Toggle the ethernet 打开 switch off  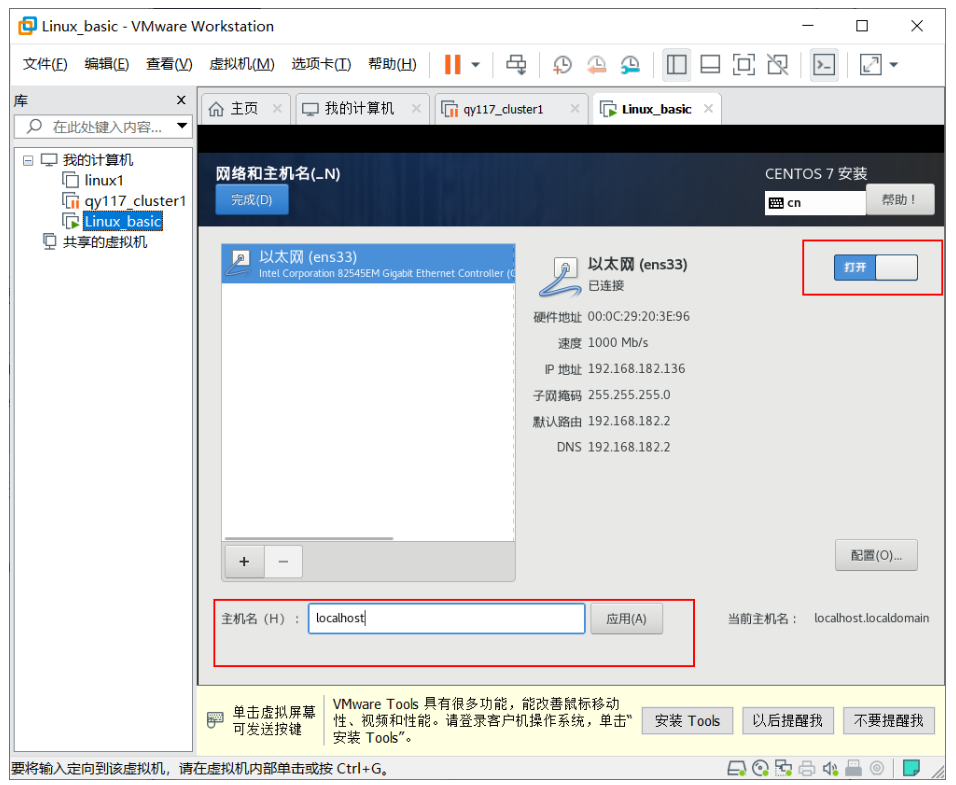point(876,268)
